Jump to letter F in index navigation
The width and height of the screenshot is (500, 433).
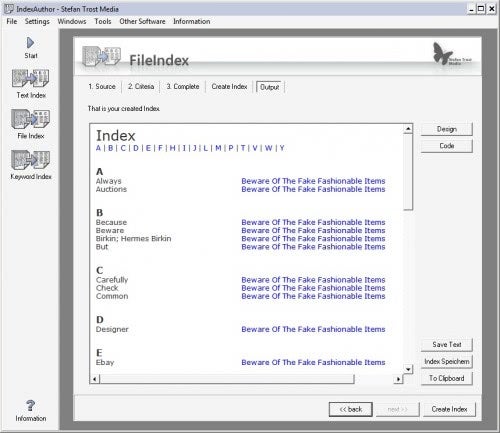[x=160, y=148]
